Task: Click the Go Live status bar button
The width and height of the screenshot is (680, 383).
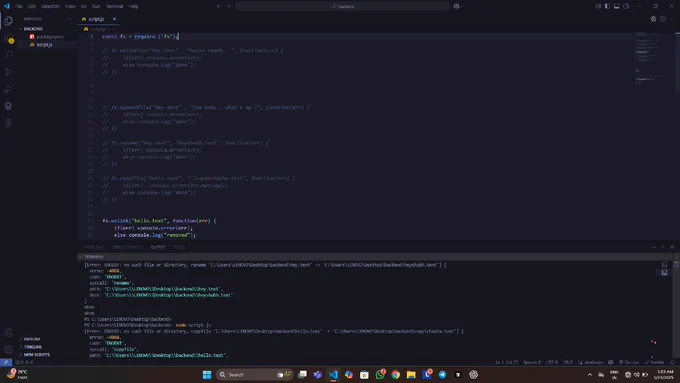Action: (x=629, y=362)
